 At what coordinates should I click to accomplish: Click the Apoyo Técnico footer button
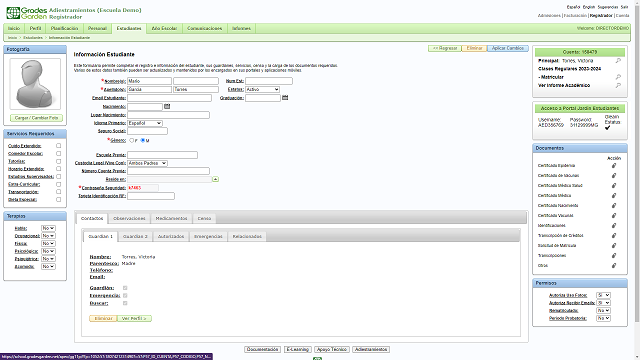point(332,349)
